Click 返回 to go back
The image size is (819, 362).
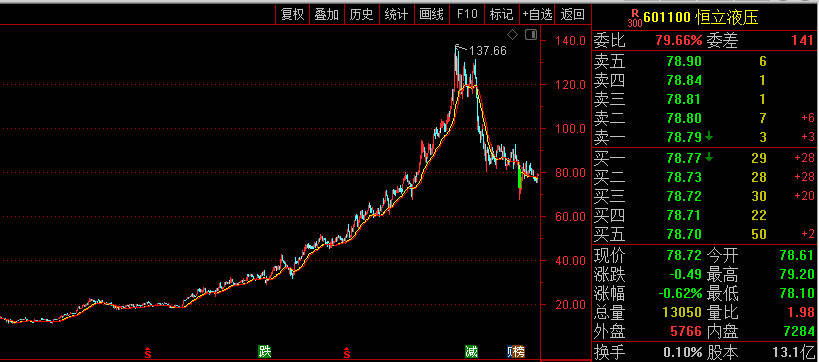(572, 14)
